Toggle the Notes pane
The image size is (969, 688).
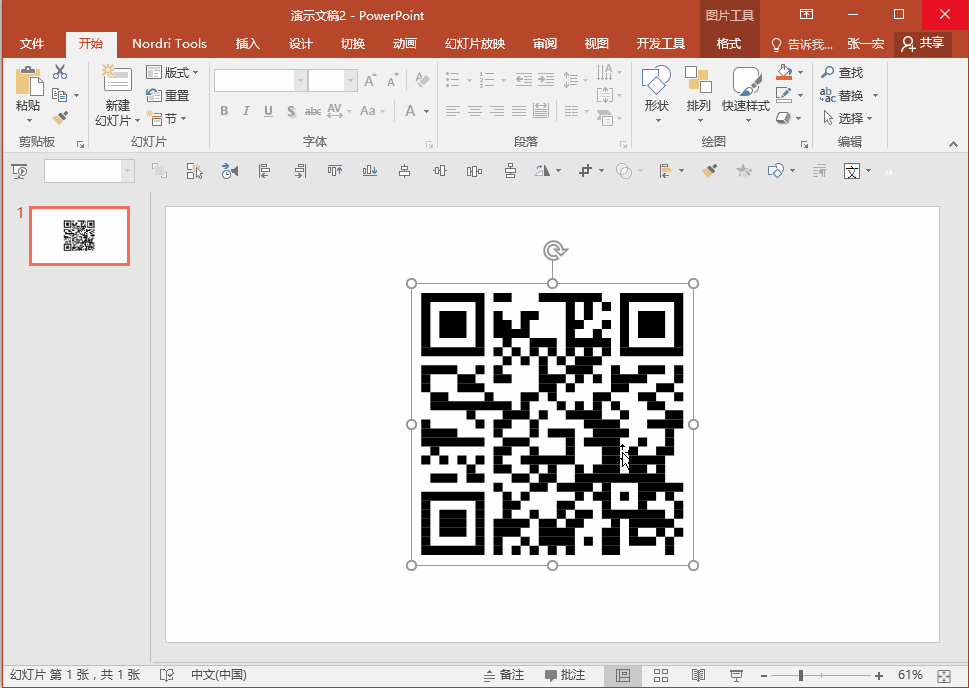(503, 675)
